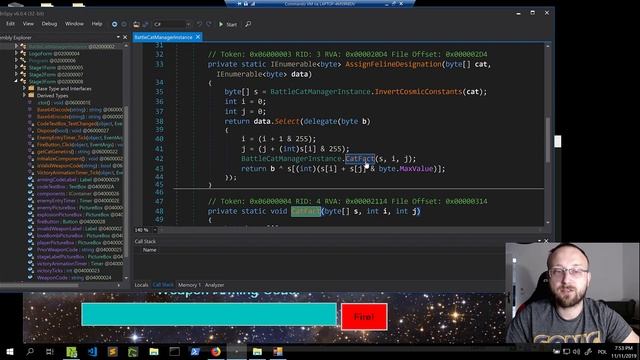Open the Windows Start menu
The height and width of the screenshot is (360, 640).
pyautogui.click(x=10, y=351)
